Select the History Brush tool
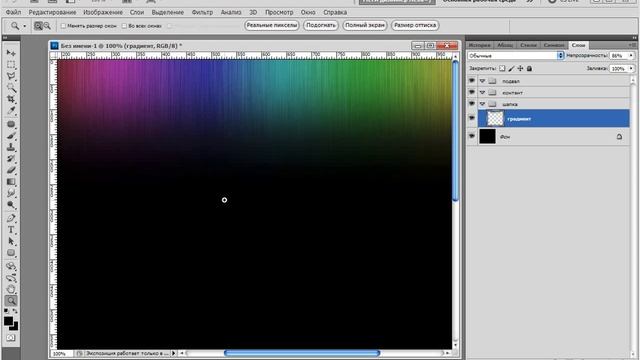 (11, 158)
